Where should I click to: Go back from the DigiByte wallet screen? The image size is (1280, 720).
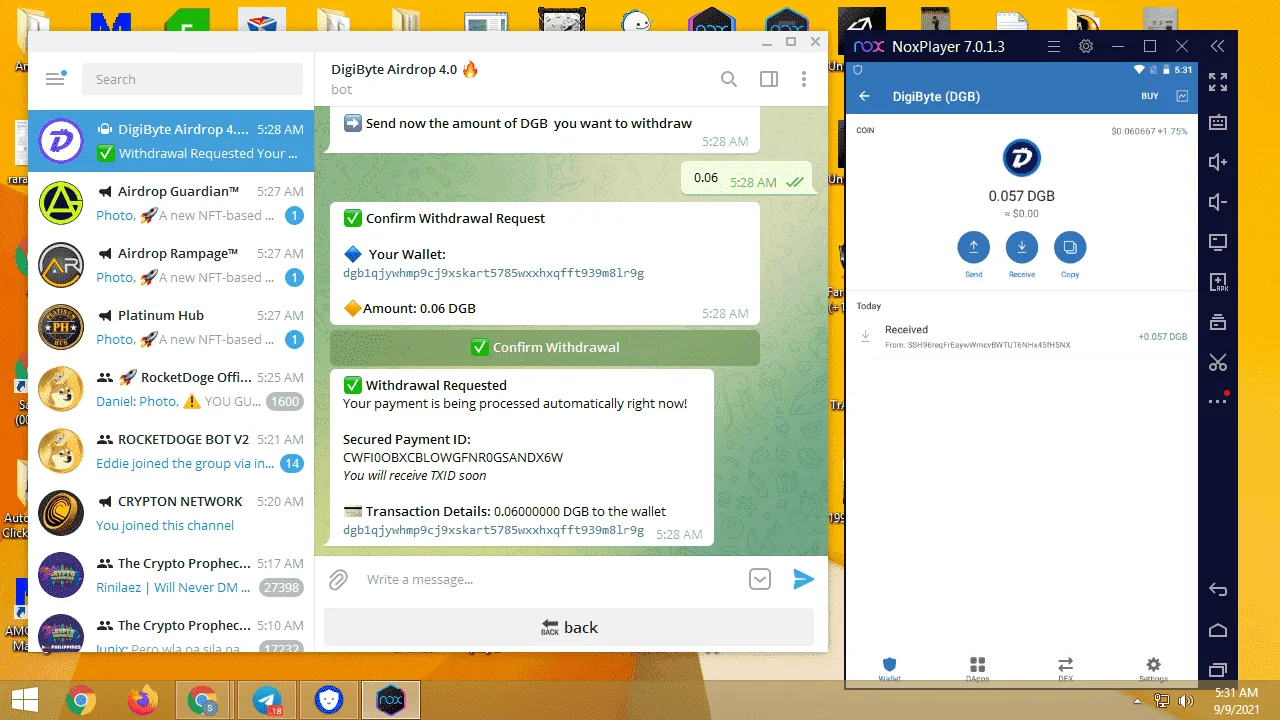click(x=865, y=96)
